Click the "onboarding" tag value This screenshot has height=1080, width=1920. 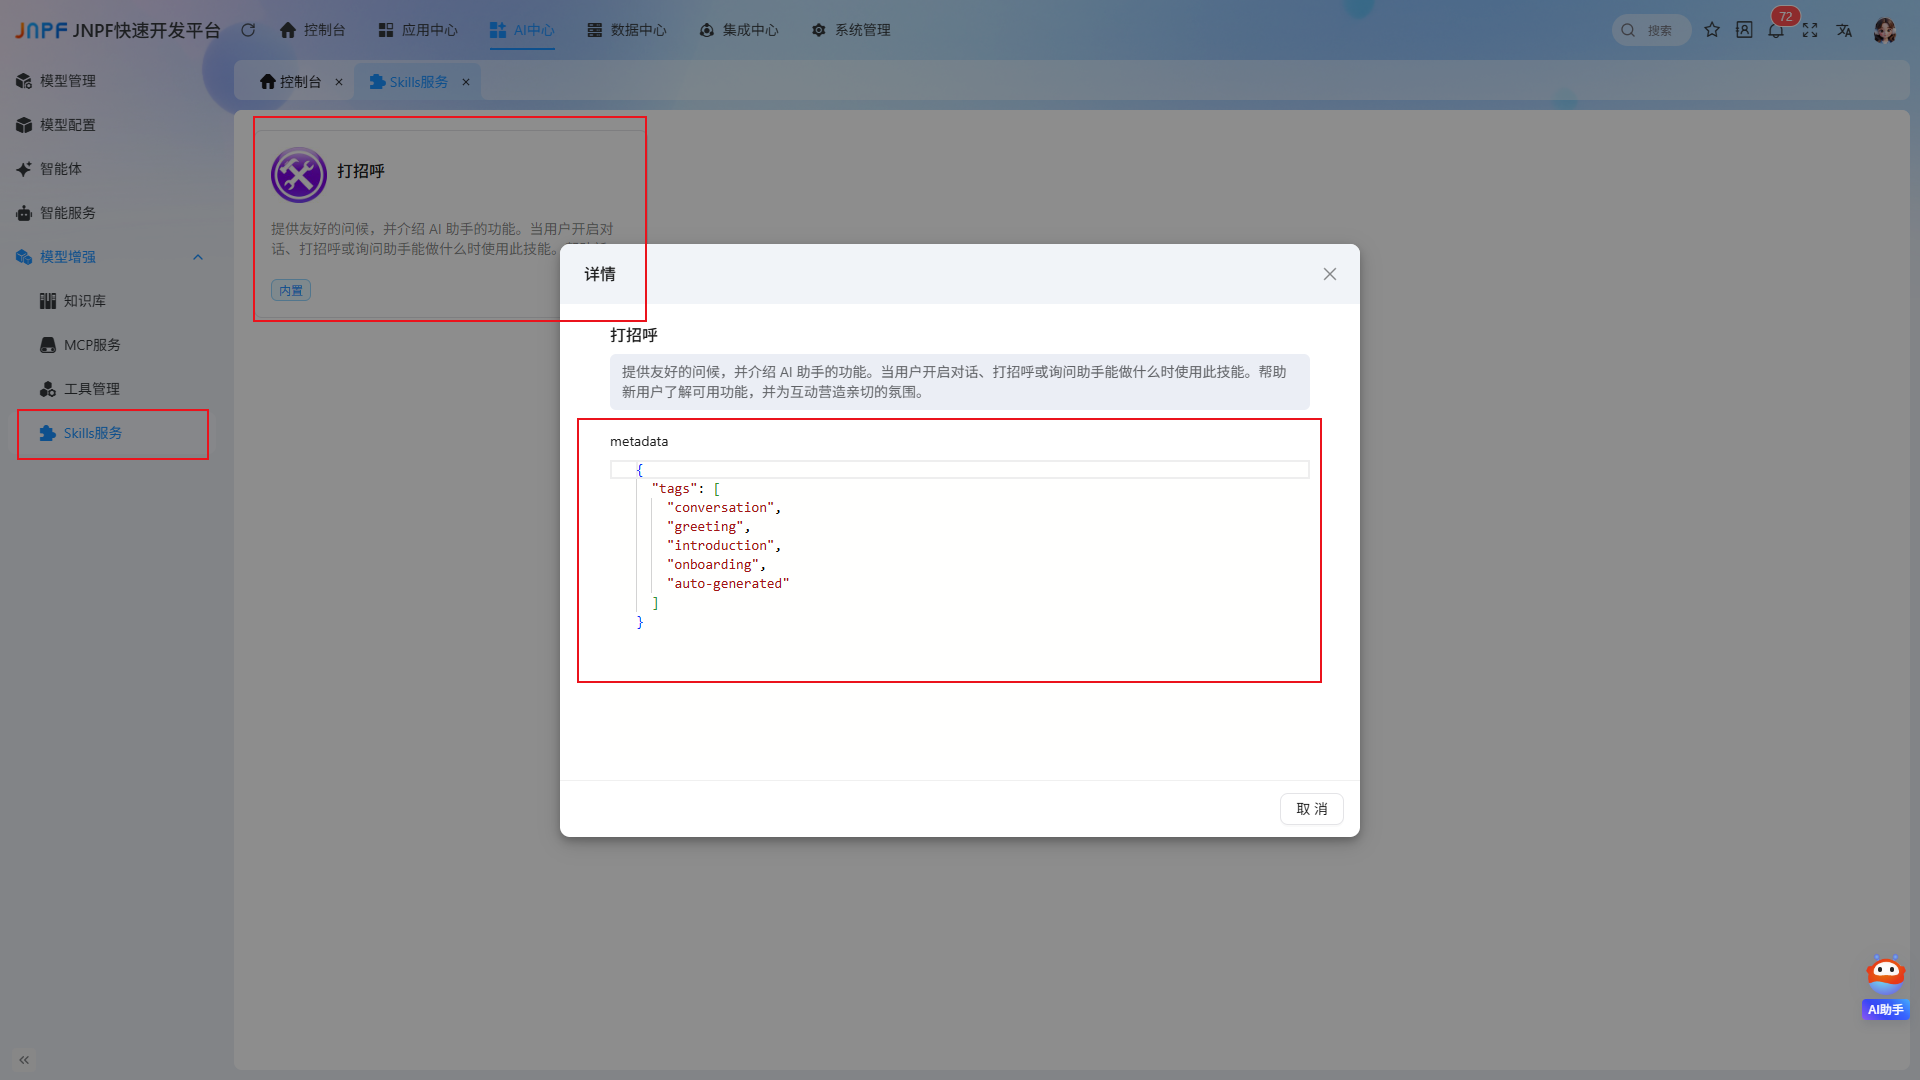click(714, 564)
